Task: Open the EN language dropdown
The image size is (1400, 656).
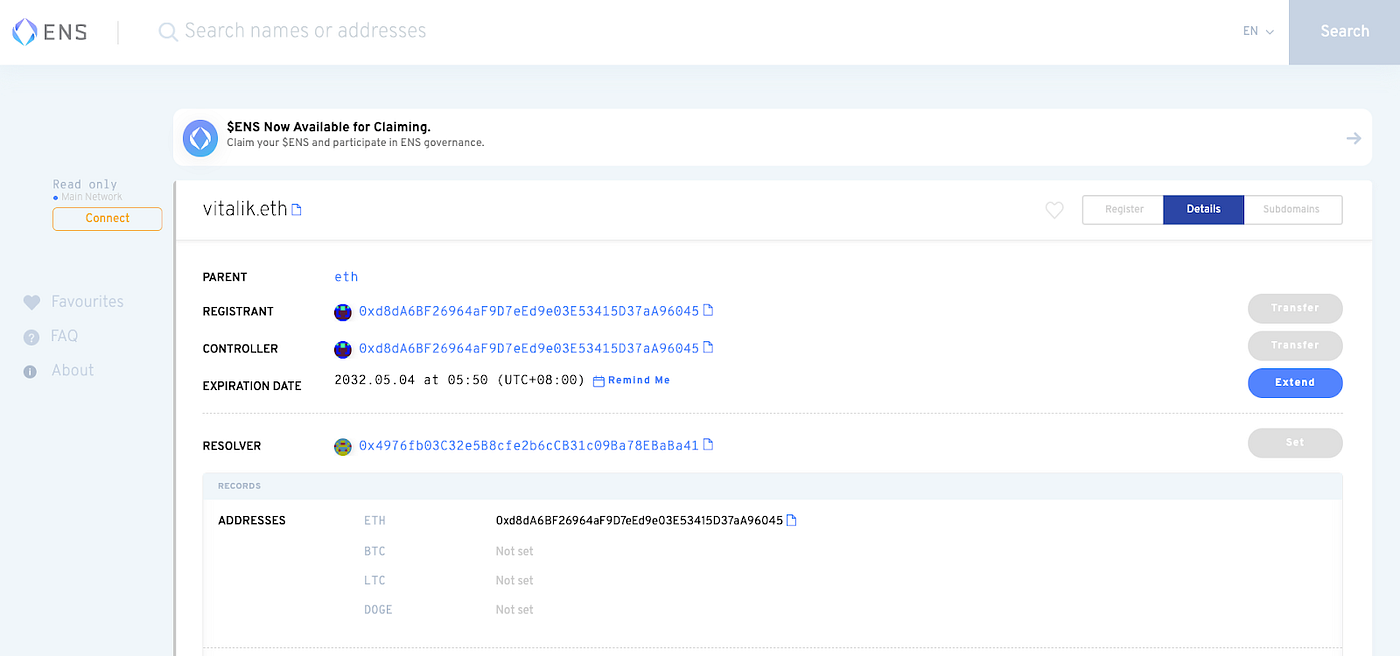Action: [x=1257, y=31]
